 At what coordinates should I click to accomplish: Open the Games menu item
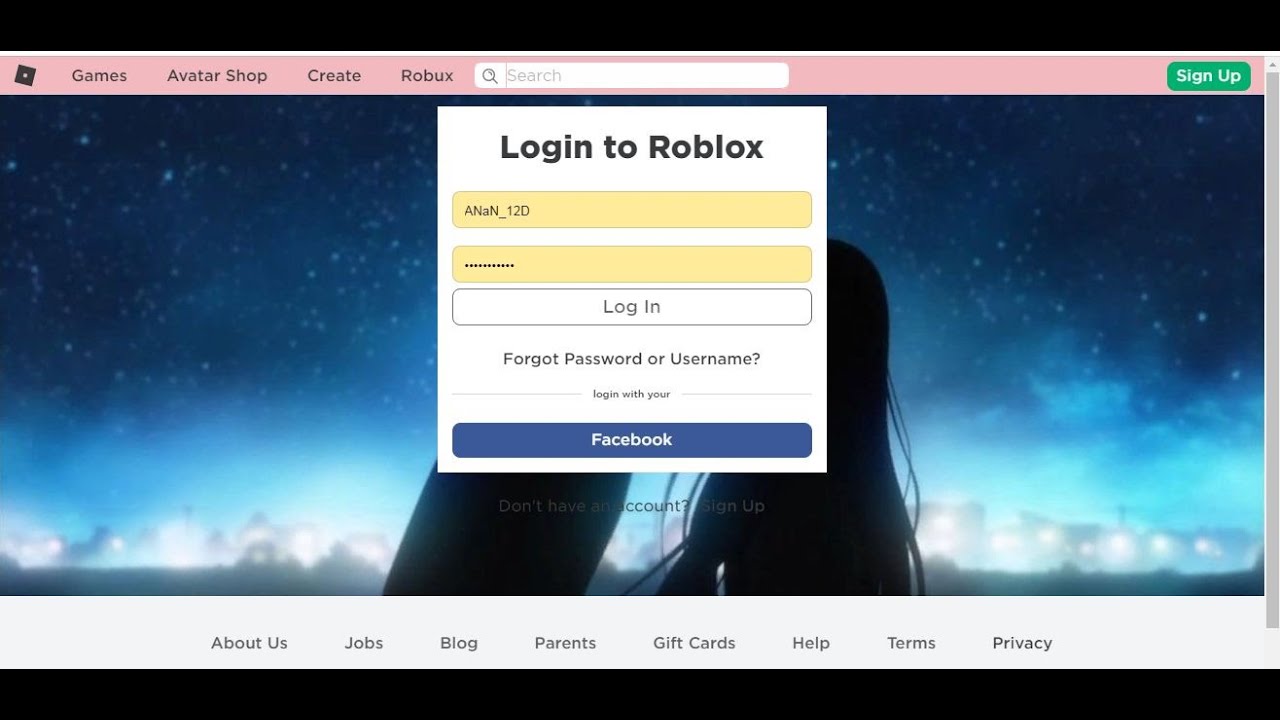click(x=99, y=76)
